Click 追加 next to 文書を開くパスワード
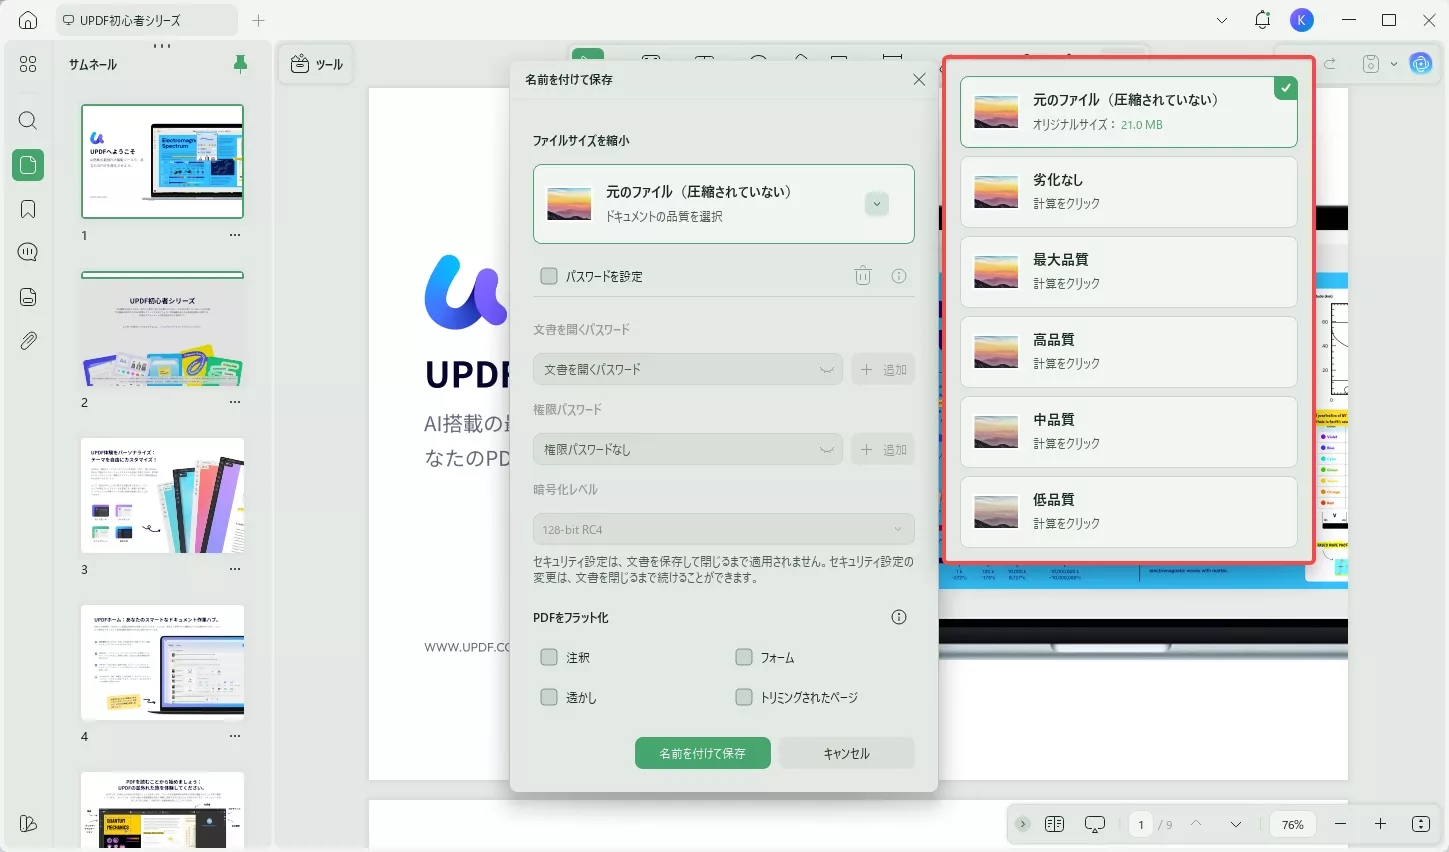 [x=883, y=370]
